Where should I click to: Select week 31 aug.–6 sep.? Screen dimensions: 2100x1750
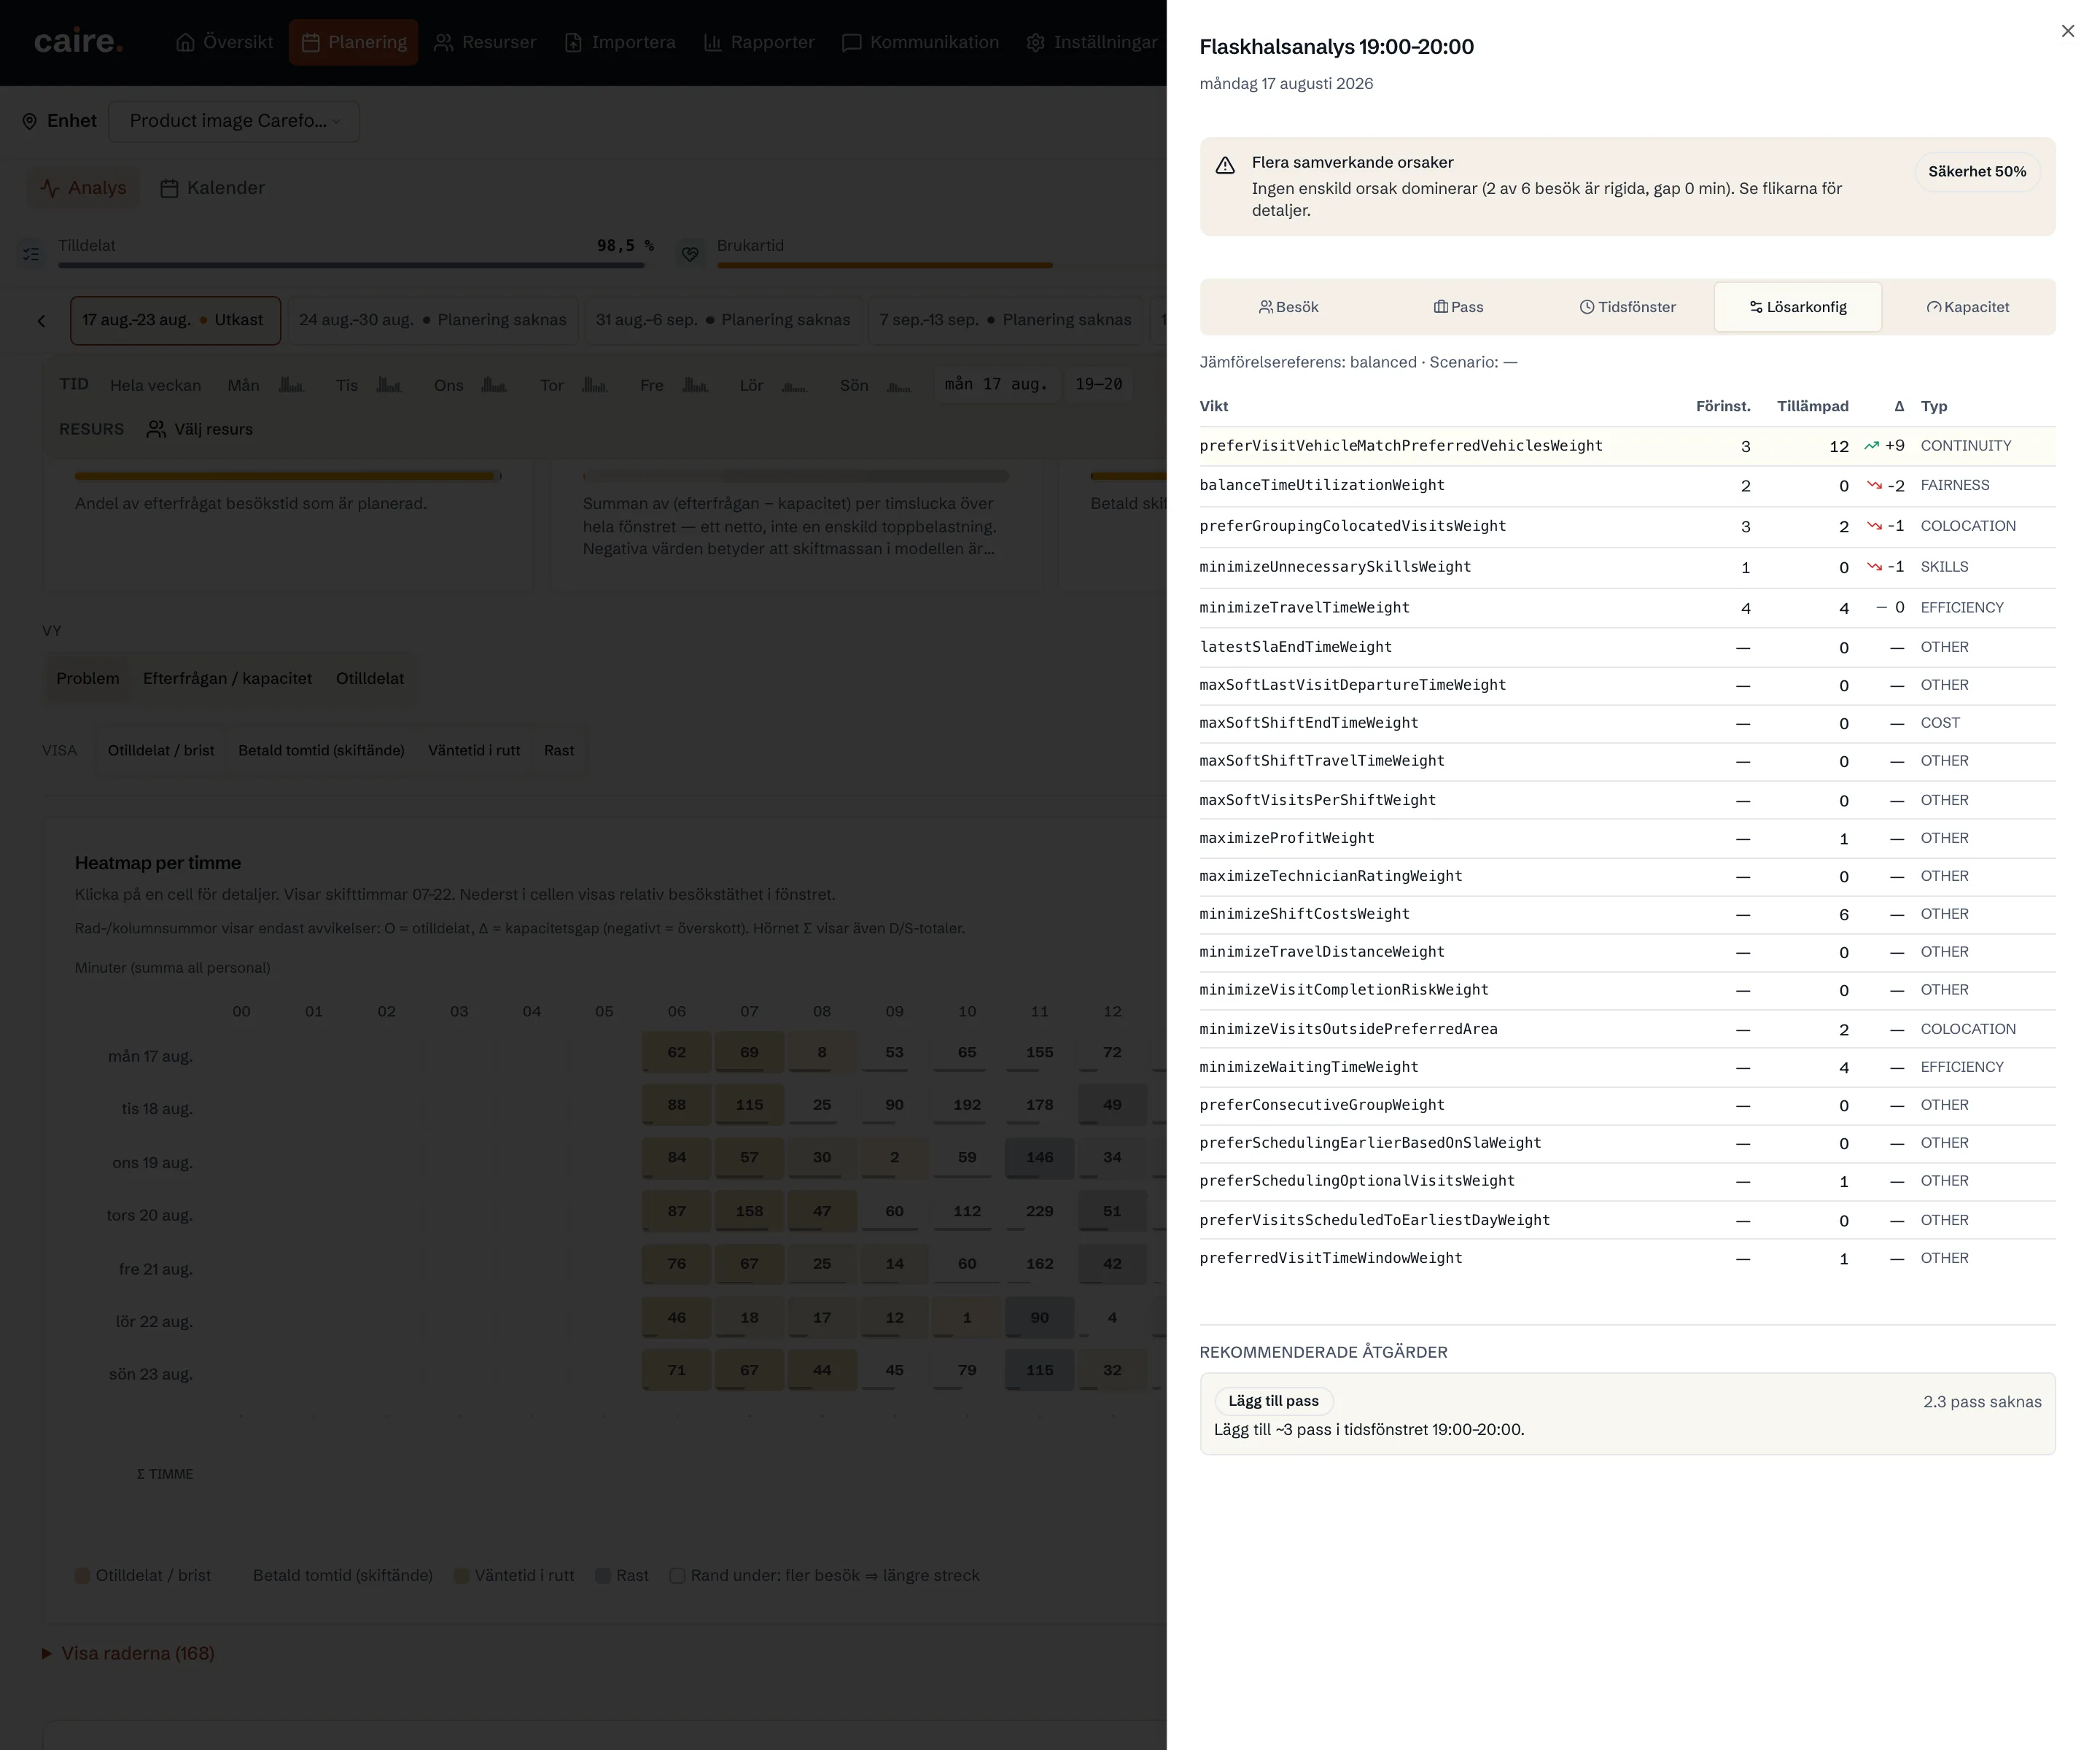[723, 320]
